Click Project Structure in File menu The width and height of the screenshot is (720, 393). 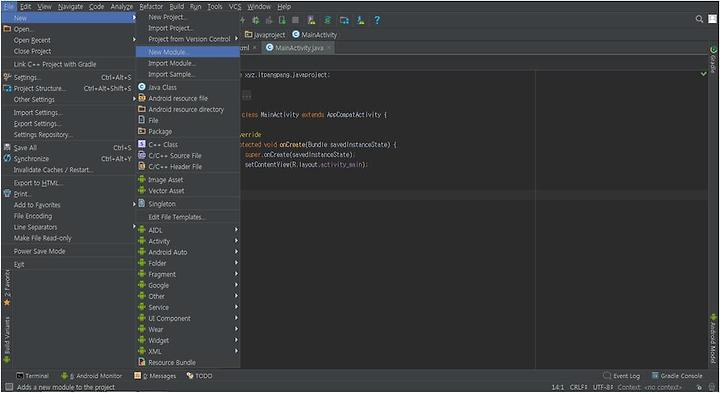point(69,89)
